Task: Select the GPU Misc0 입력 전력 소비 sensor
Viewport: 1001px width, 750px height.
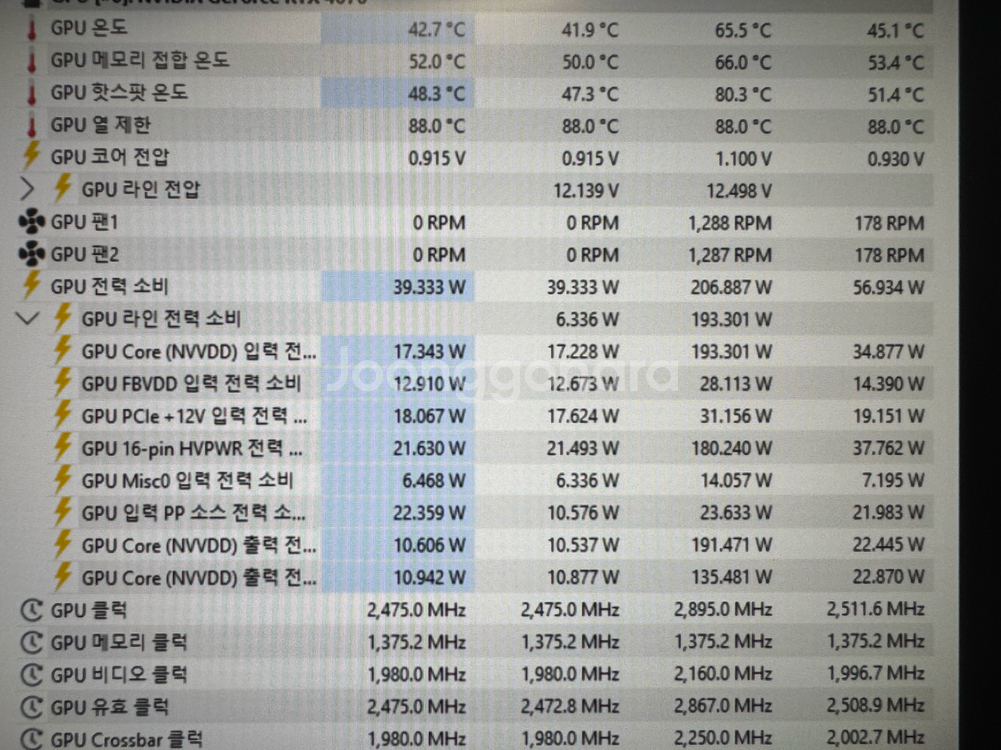Action: click(x=187, y=481)
